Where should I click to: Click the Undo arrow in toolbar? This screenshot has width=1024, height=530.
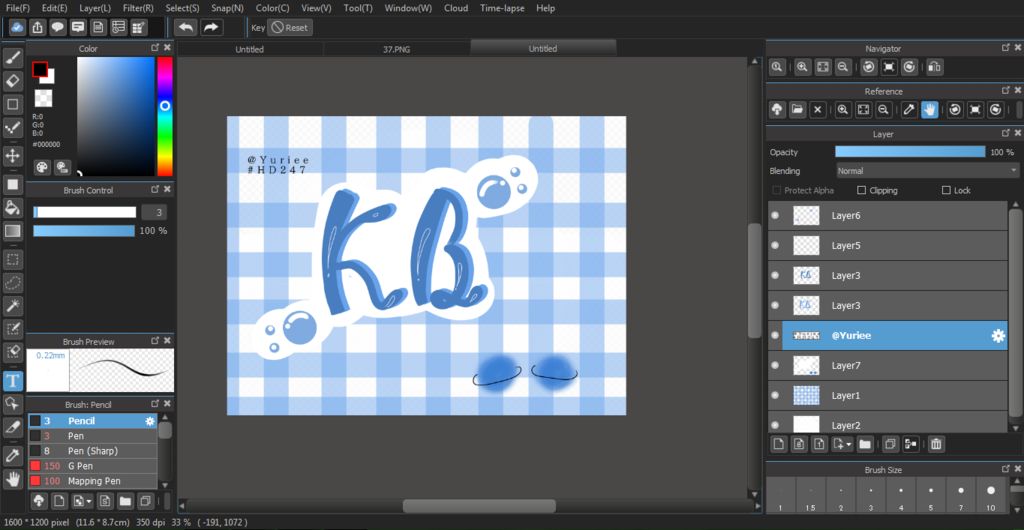(x=186, y=27)
